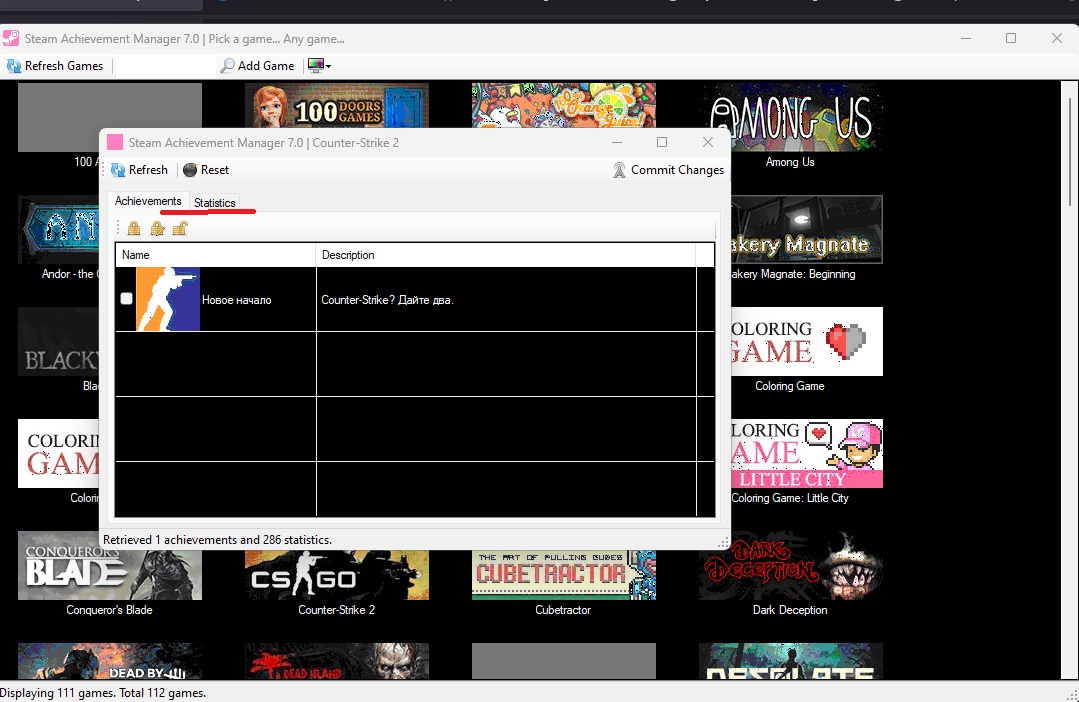Check the Новое начало achievement checkbox
The height and width of the screenshot is (702, 1079).
[127, 299]
